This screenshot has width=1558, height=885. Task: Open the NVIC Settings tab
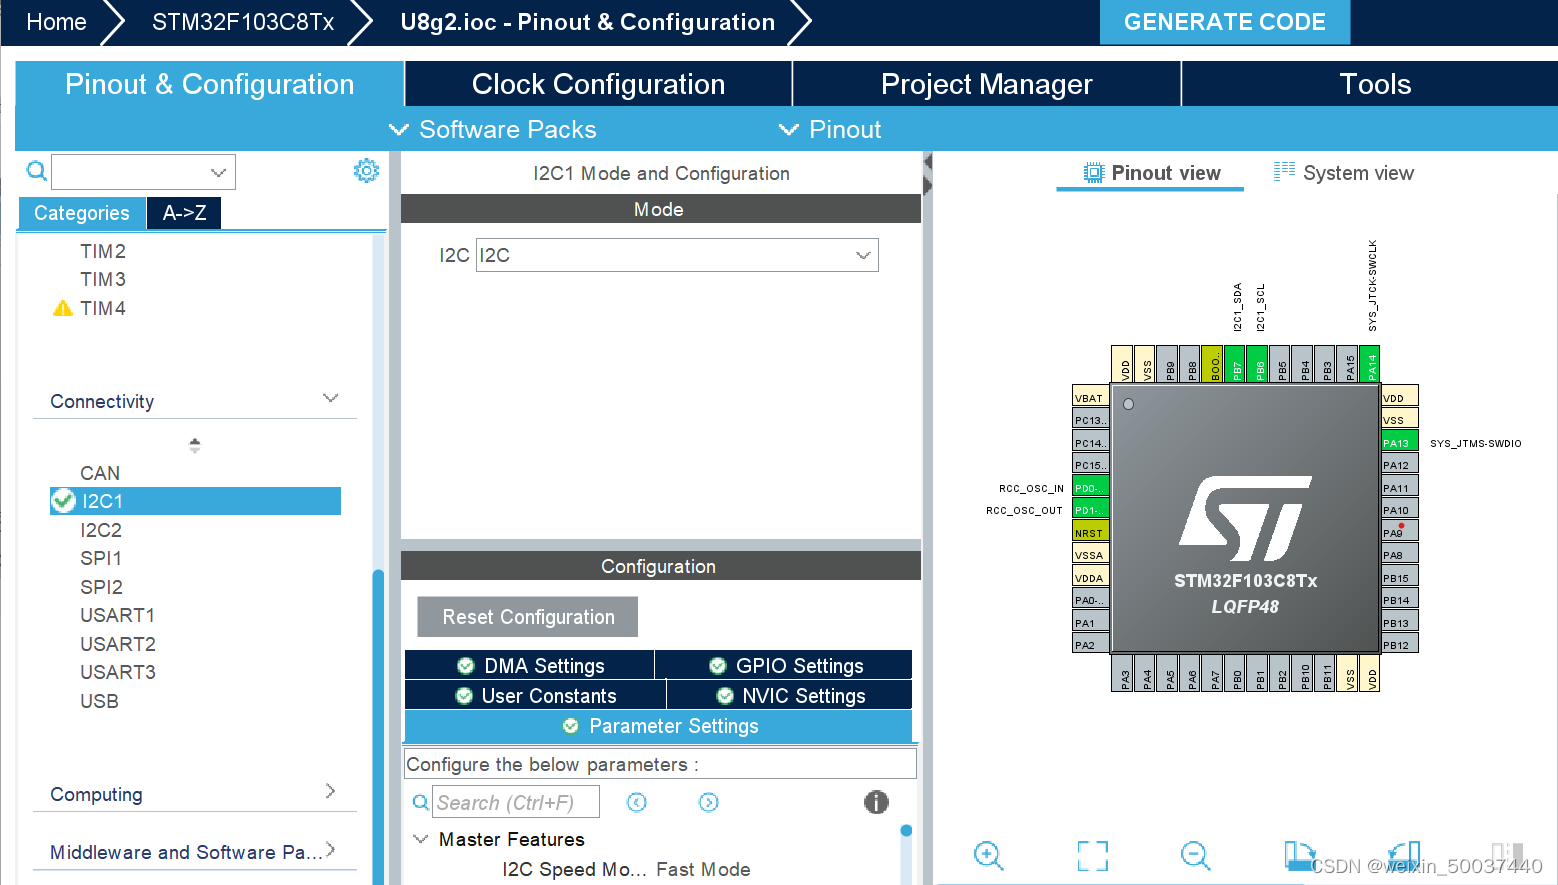click(x=790, y=696)
